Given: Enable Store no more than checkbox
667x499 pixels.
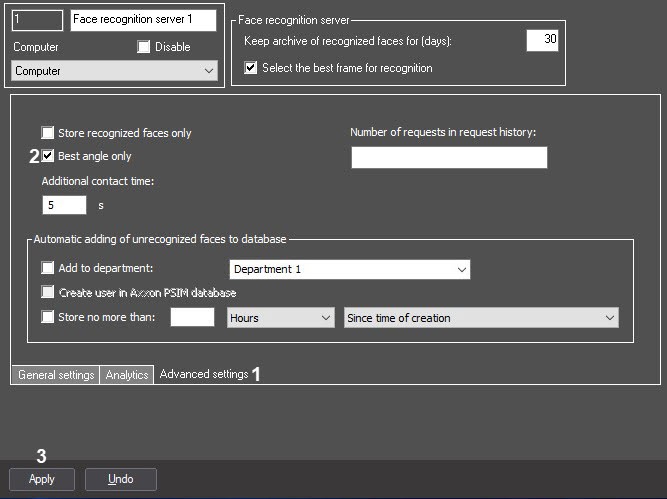Looking at the screenshot, I should click(x=48, y=317).
